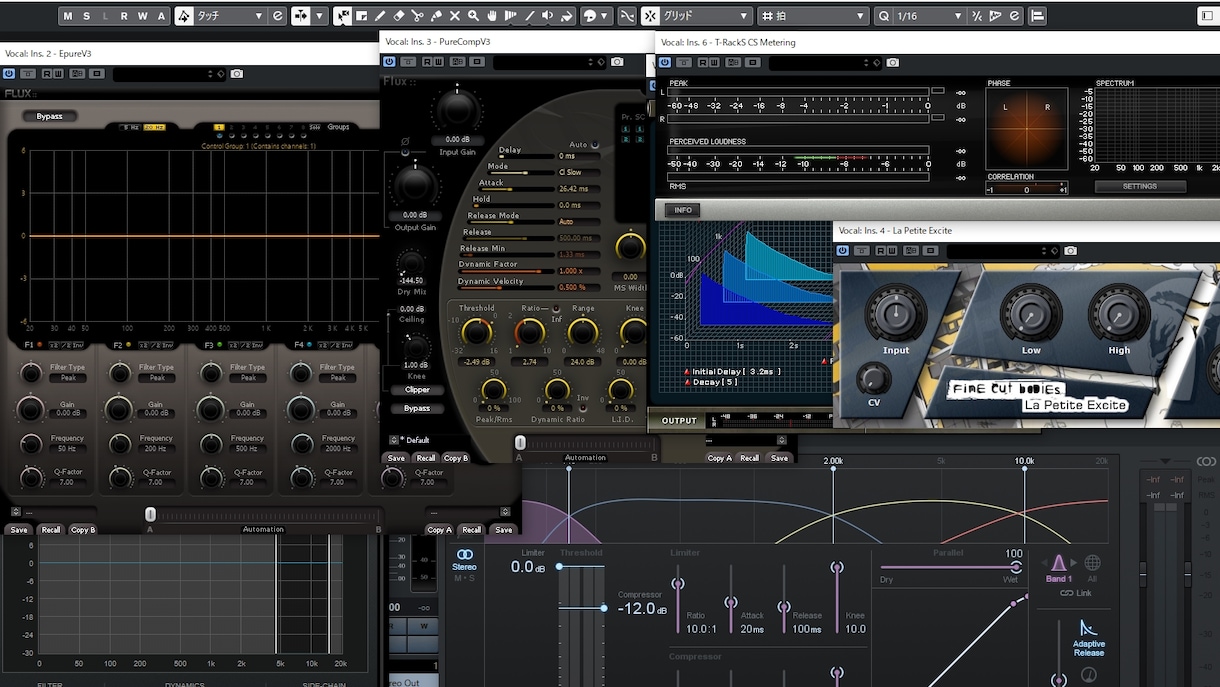Open the grid type 拍 dropdown
Image resolution: width=1220 pixels, height=687 pixels.
(x=813, y=16)
